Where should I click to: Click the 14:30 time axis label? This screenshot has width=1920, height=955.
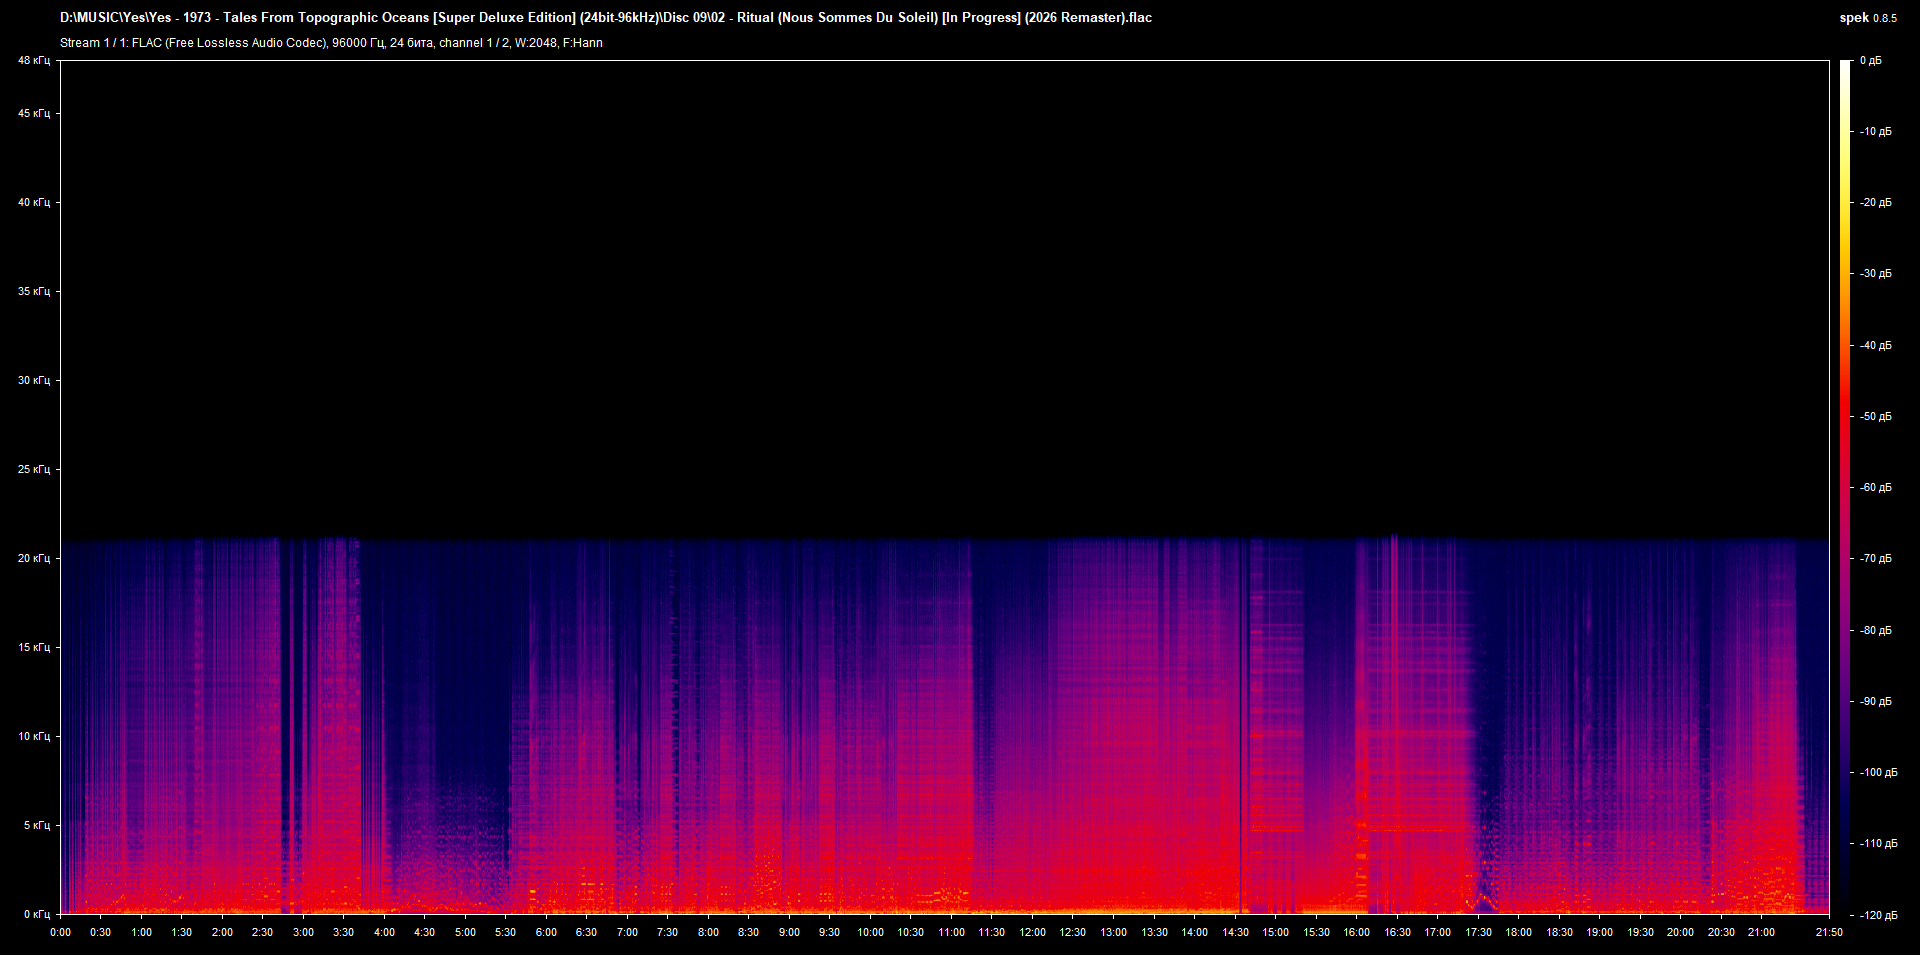1236,932
